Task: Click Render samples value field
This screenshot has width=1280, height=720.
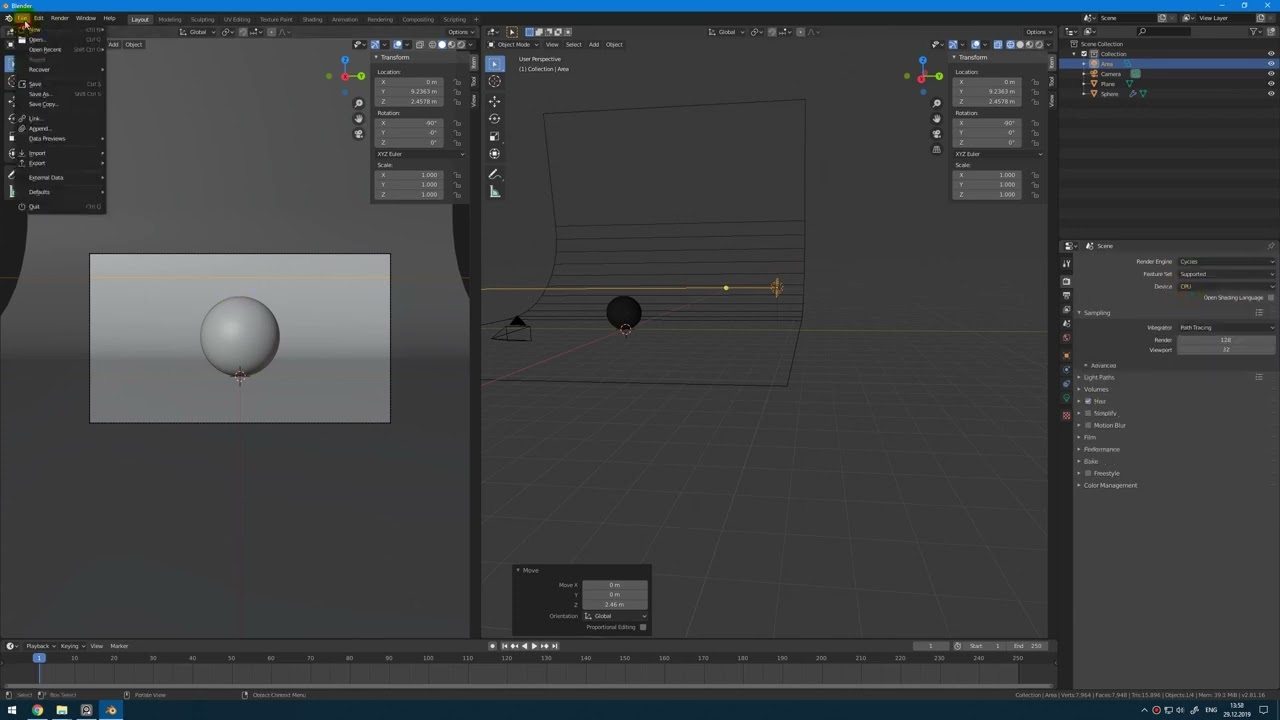Action: (x=1226, y=340)
